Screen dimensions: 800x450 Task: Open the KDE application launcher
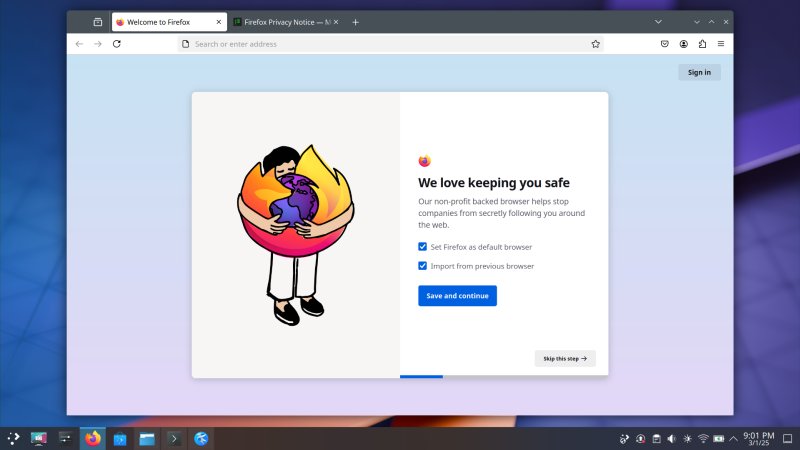(x=13, y=438)
